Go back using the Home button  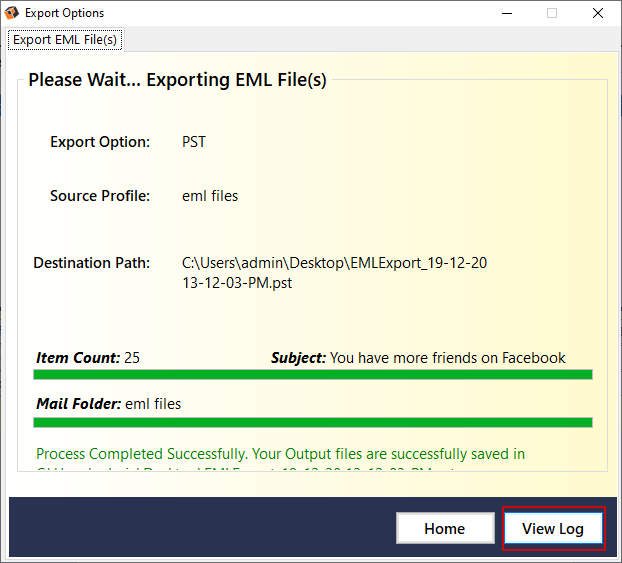tap(445, 528)
